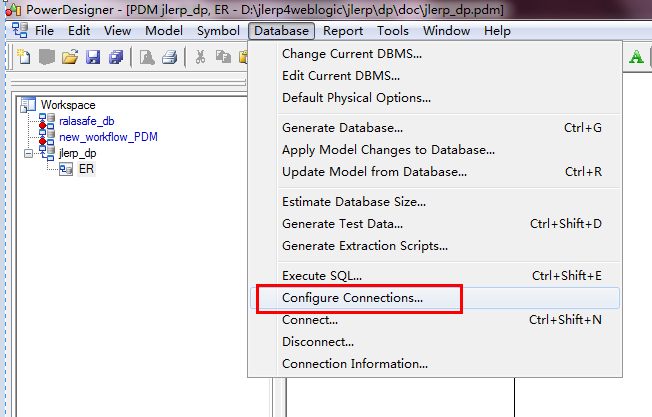The image size is (652, 417).
Task: Click the Print Preview toolbar icon
Action: pos(147,57)
